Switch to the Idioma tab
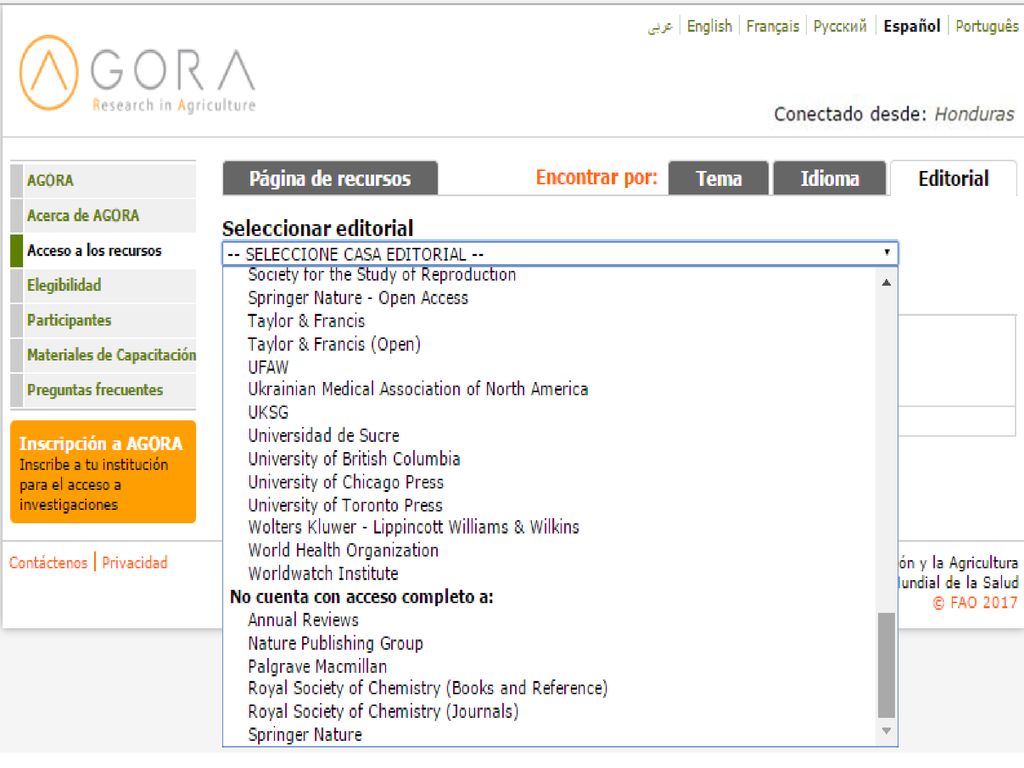The height and width of the screenshot is (768, 1024). tap(829, 178)
